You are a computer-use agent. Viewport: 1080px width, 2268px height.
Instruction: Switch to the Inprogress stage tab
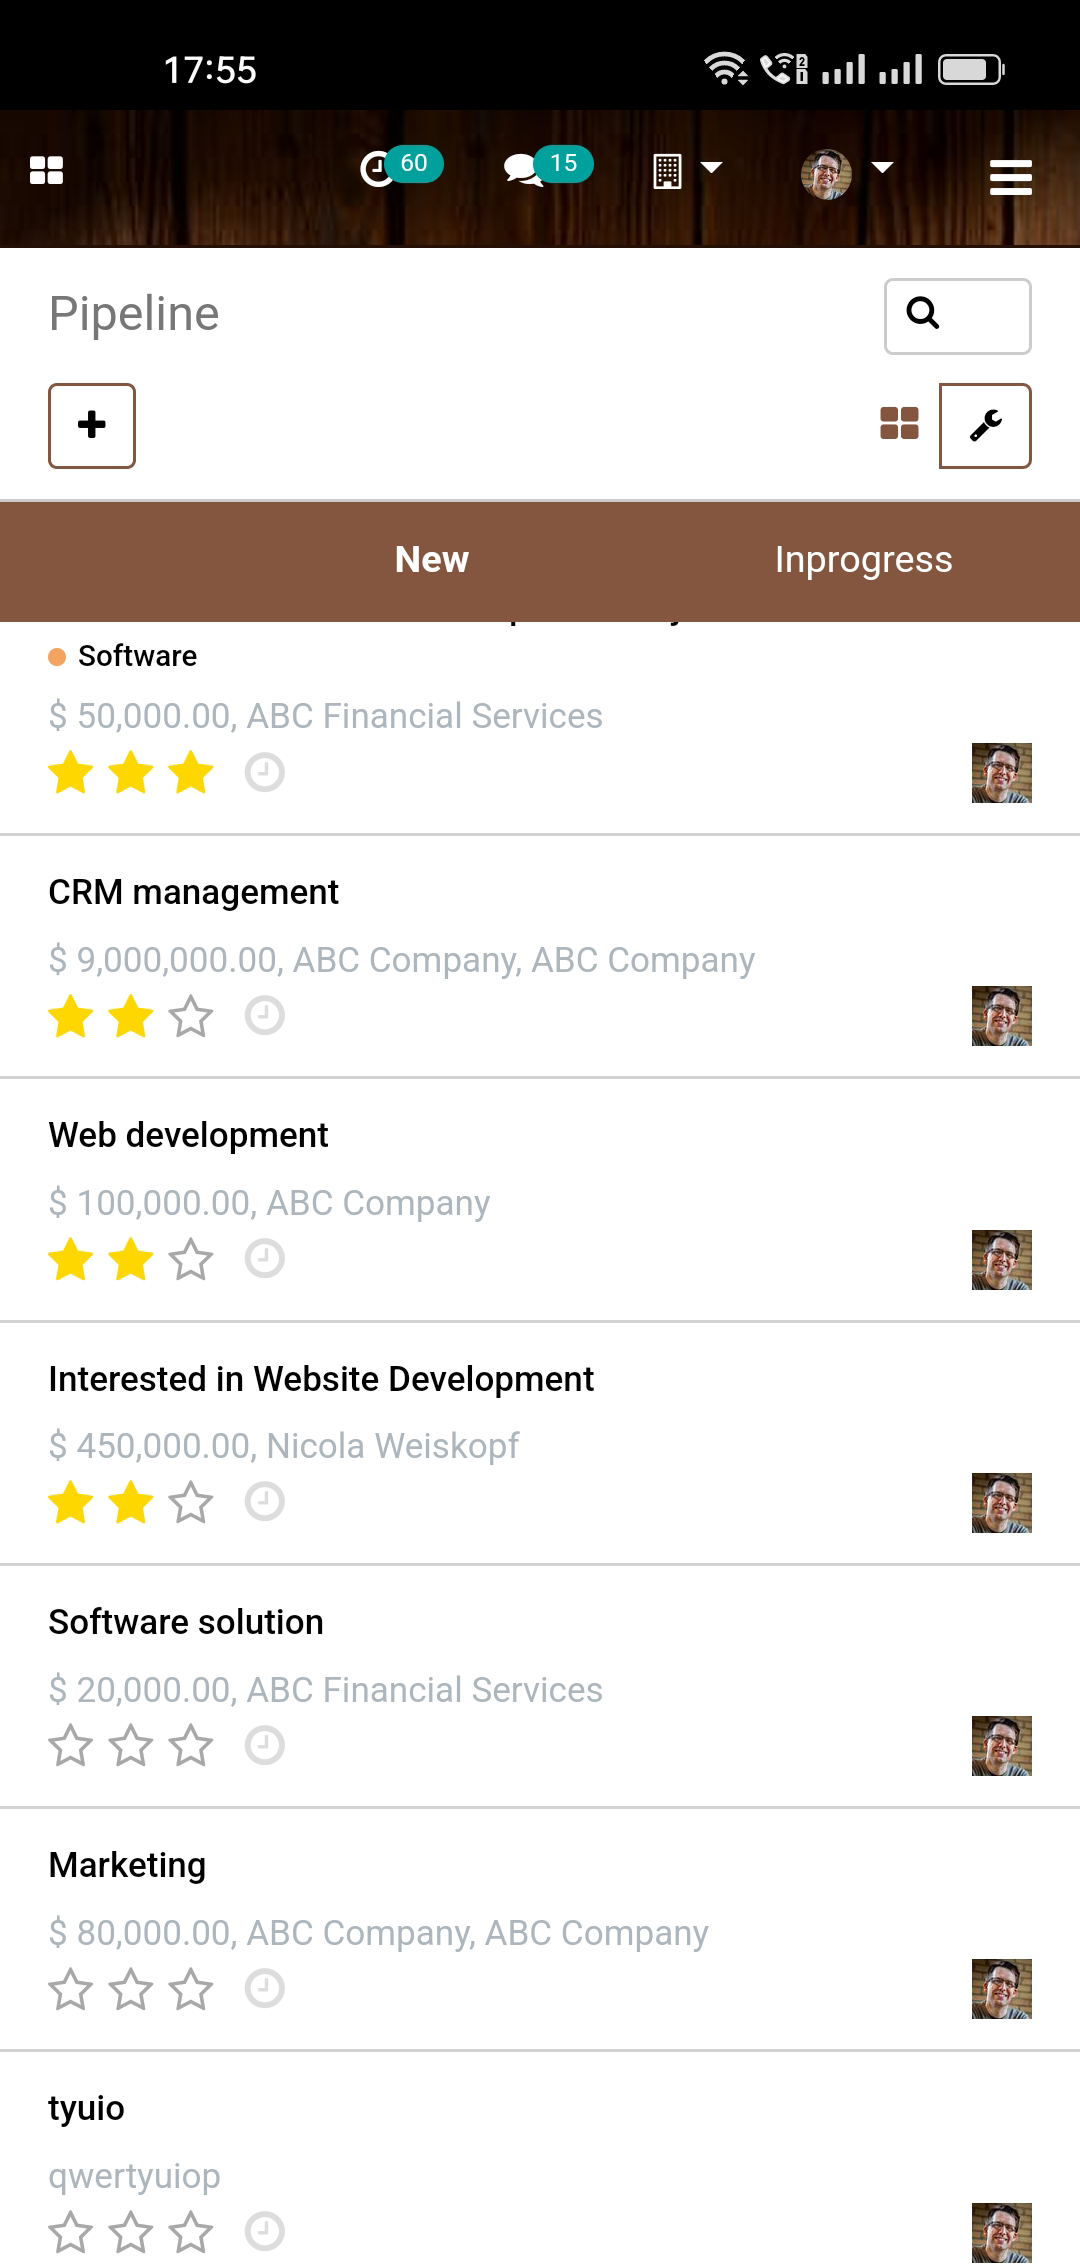pos(863,560)
